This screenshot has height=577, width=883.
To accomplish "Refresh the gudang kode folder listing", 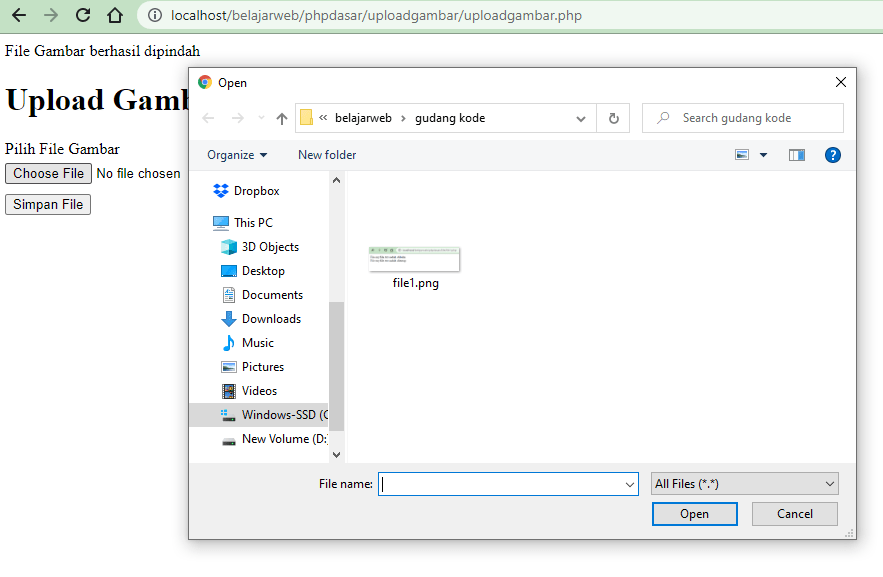I will (x=613, y=118).
